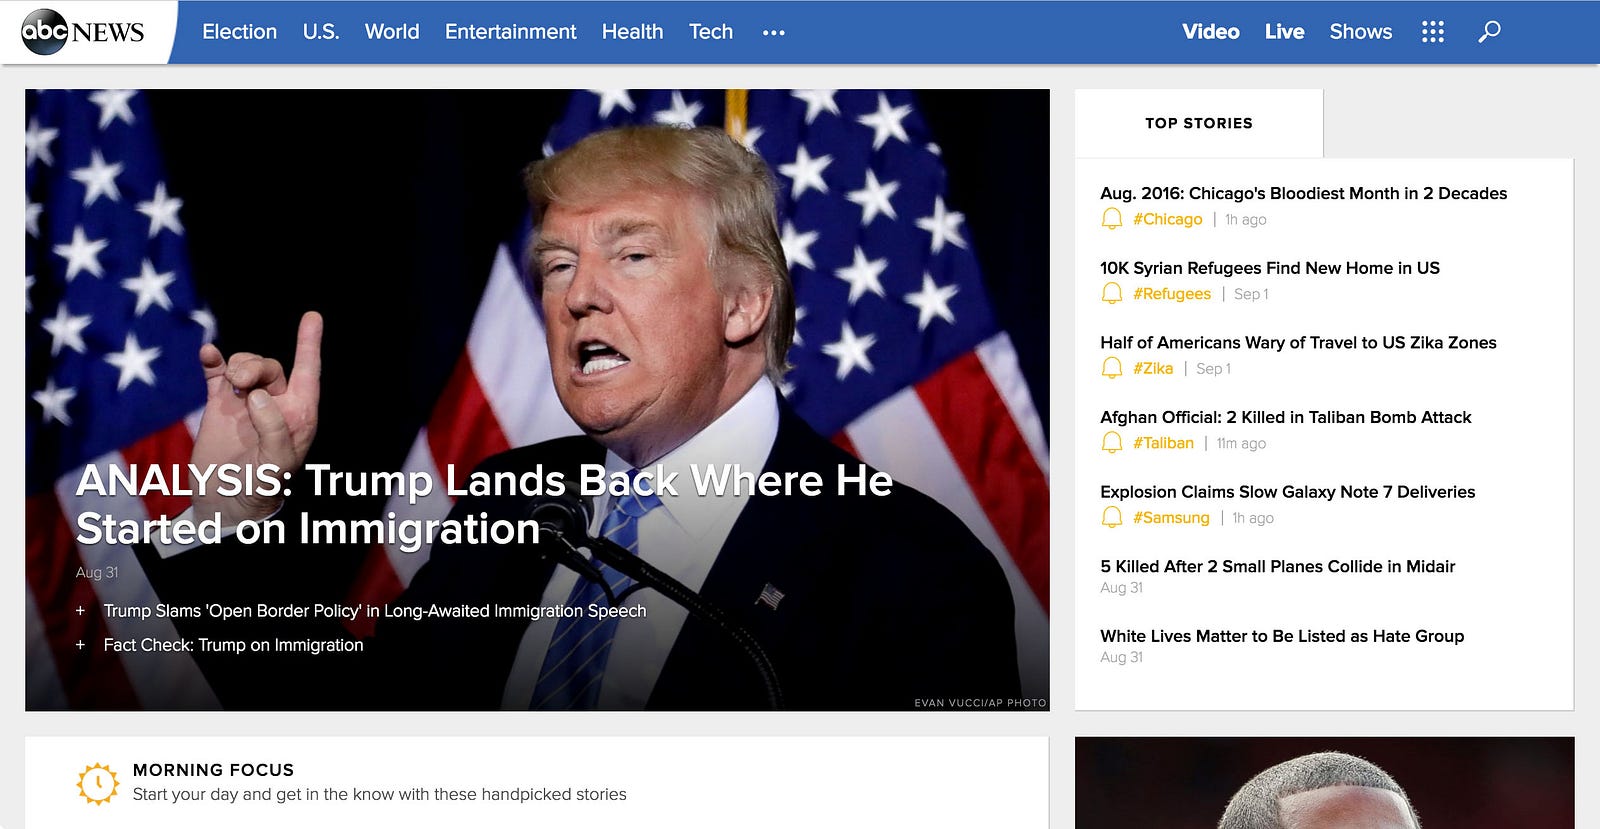Open the World section
This screenshot has width=1600, height=829.
coord(392,32)
